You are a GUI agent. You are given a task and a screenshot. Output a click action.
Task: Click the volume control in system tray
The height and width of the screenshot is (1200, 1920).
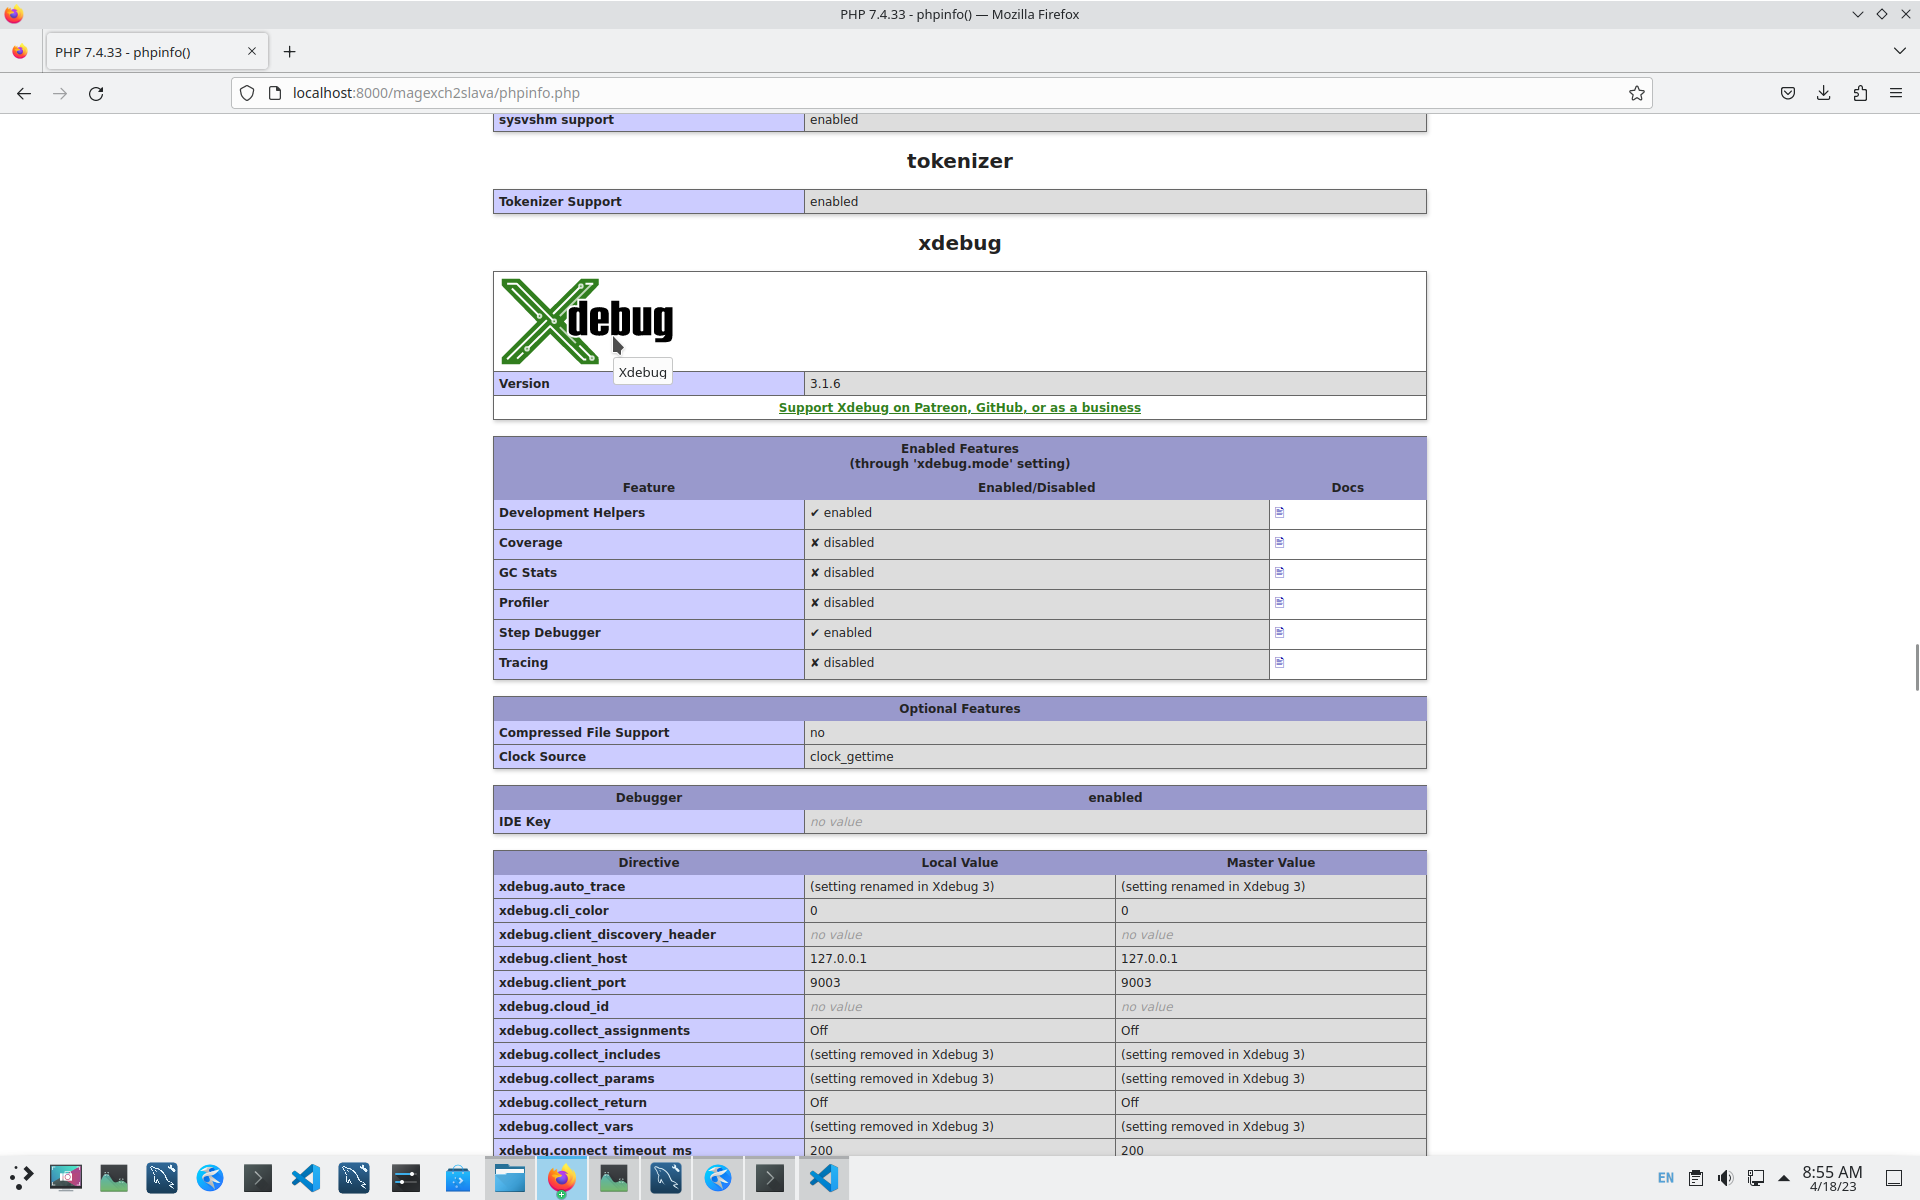coord(1725,1178)
